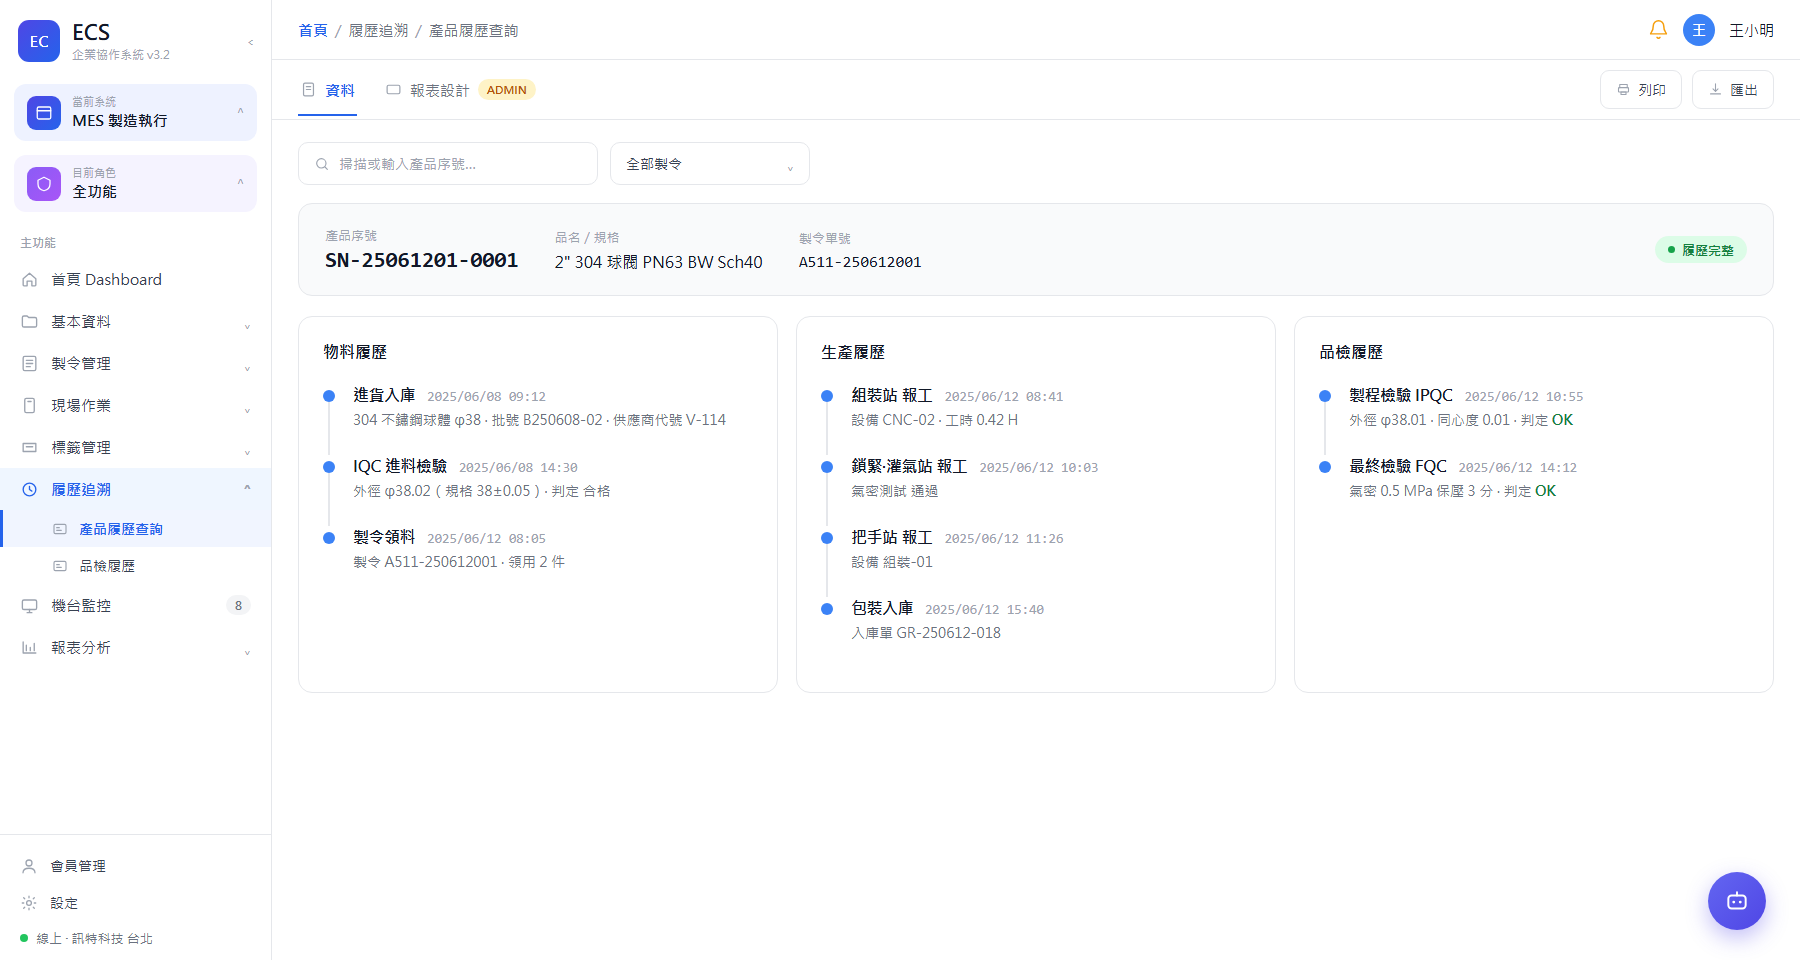Open the chatbot assistant floating button

1737,901
